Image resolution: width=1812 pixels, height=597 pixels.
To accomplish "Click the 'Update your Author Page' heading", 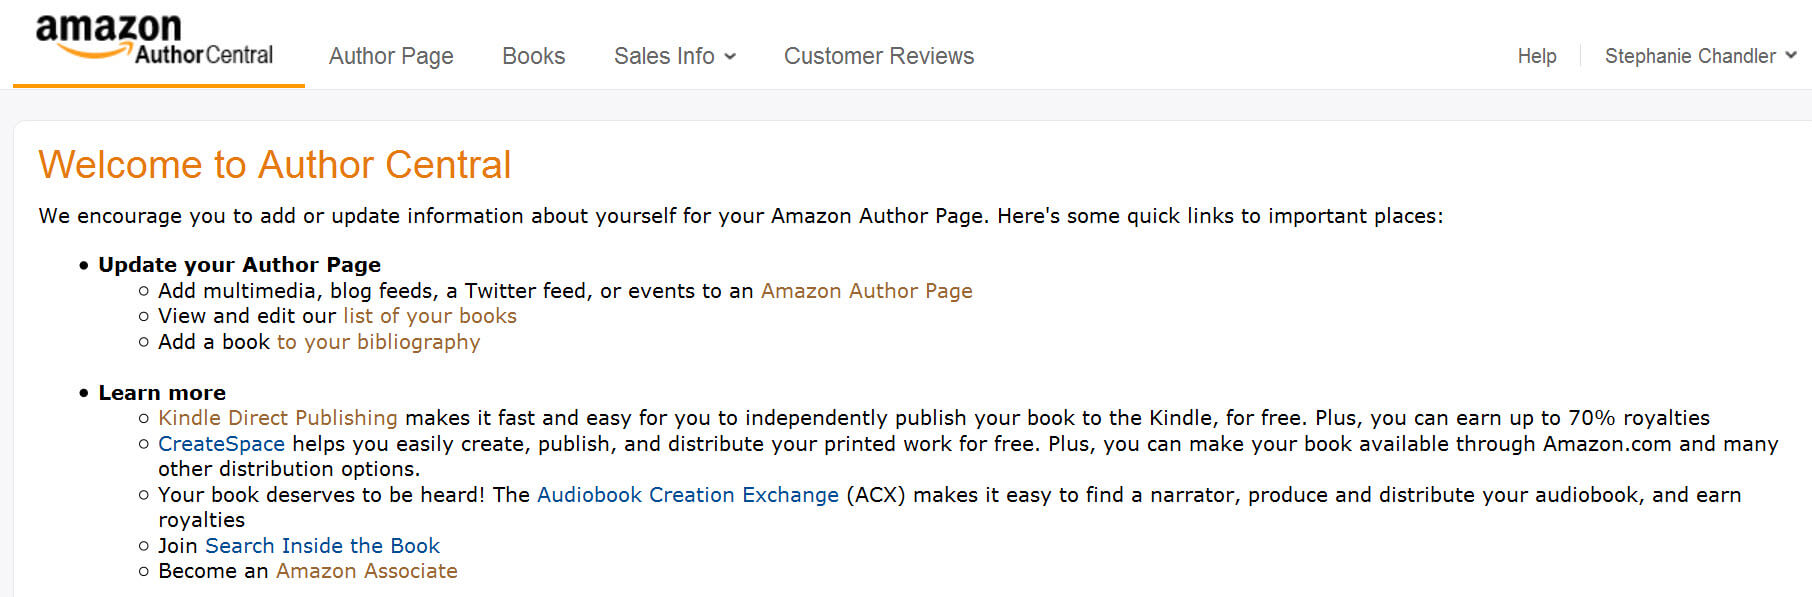I will point(239,265).
